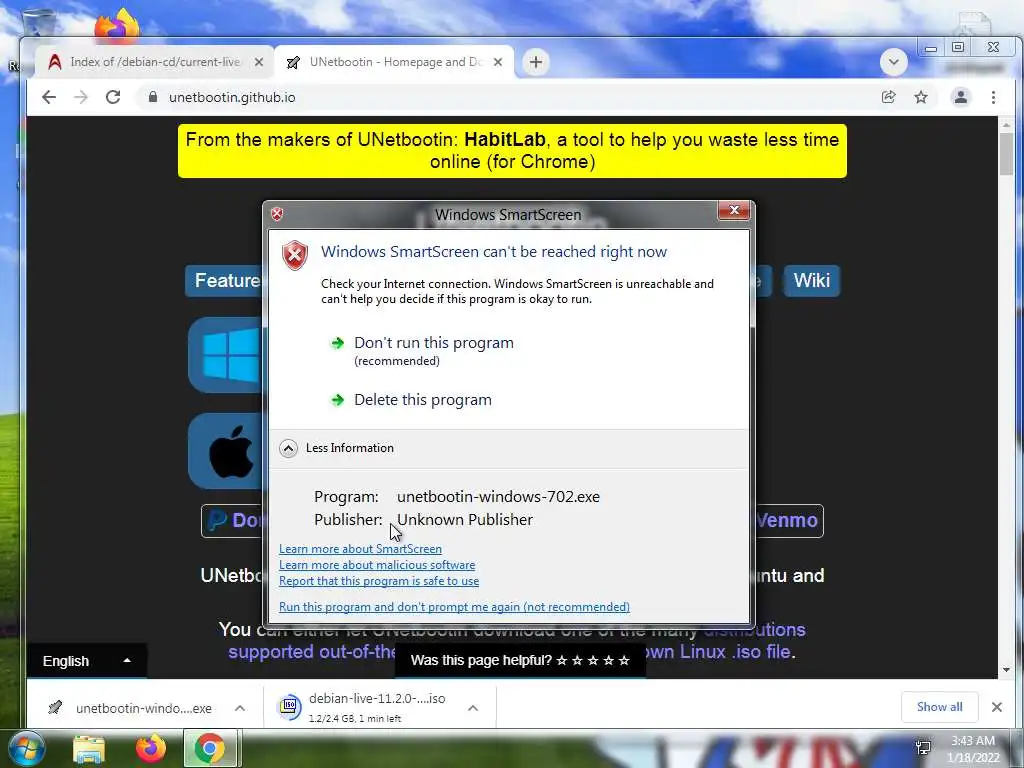Expand debian-live iso download options chevron
Image resolution: width=1024 pixels, height=768 pixels.
pyautogui.click(x=473, y=708)
